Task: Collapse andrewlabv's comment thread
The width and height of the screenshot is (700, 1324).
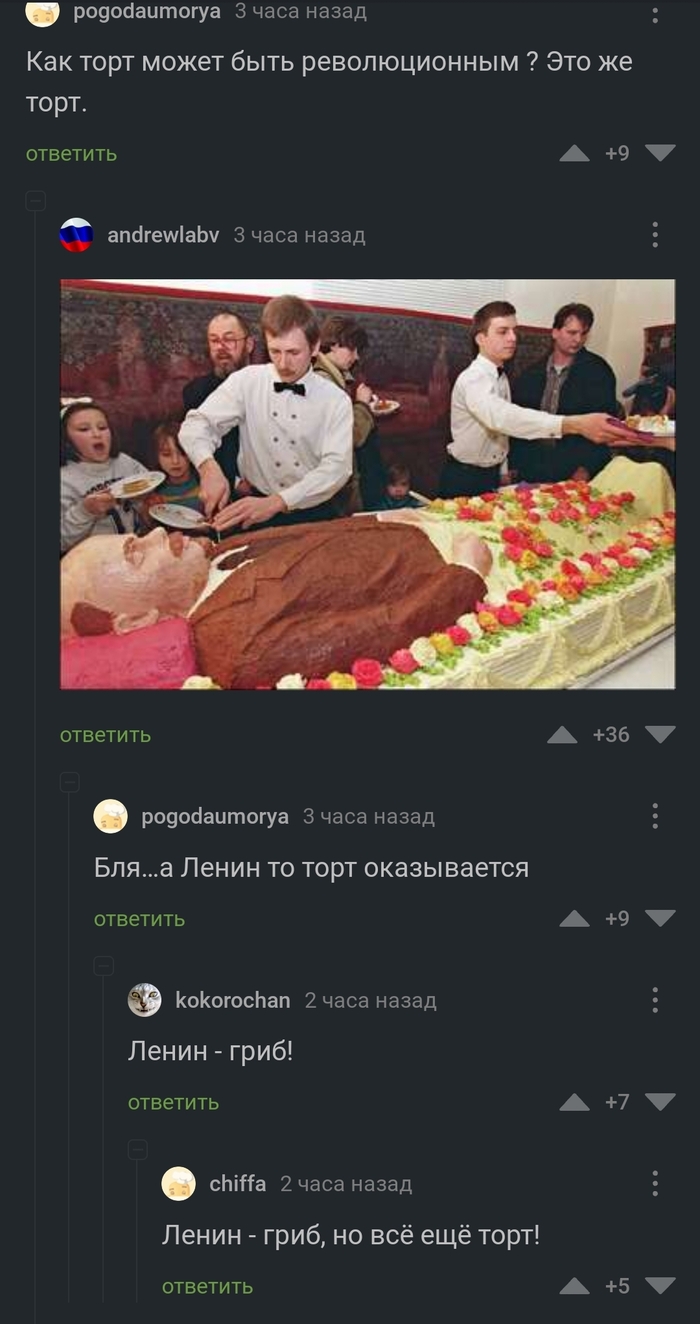Action: (x=35, y=201)
